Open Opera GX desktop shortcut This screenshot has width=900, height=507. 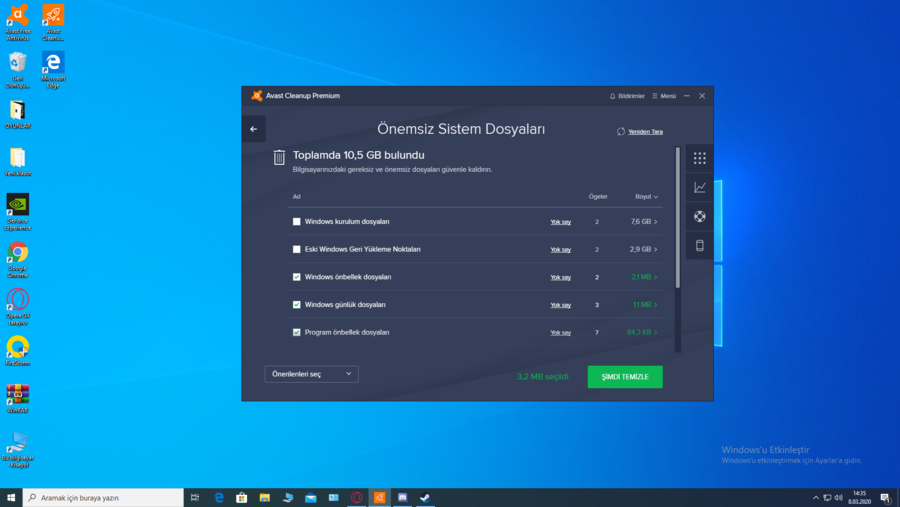[18, 307]
